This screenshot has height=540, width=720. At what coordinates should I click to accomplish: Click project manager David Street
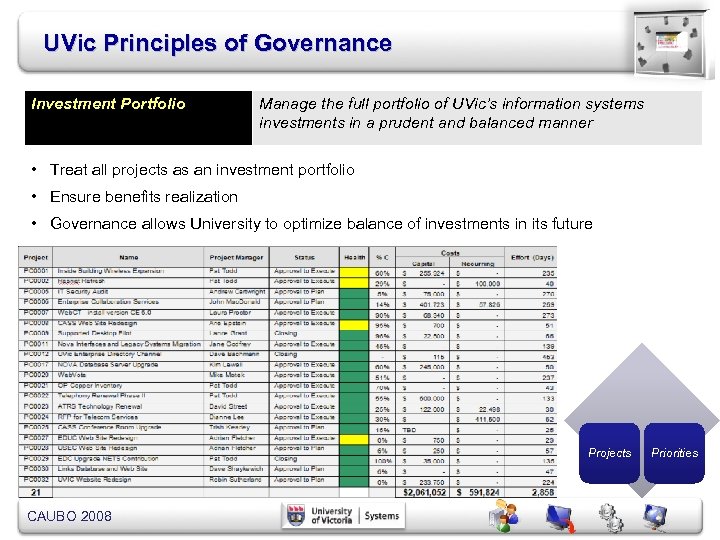(x=228, y=406)
